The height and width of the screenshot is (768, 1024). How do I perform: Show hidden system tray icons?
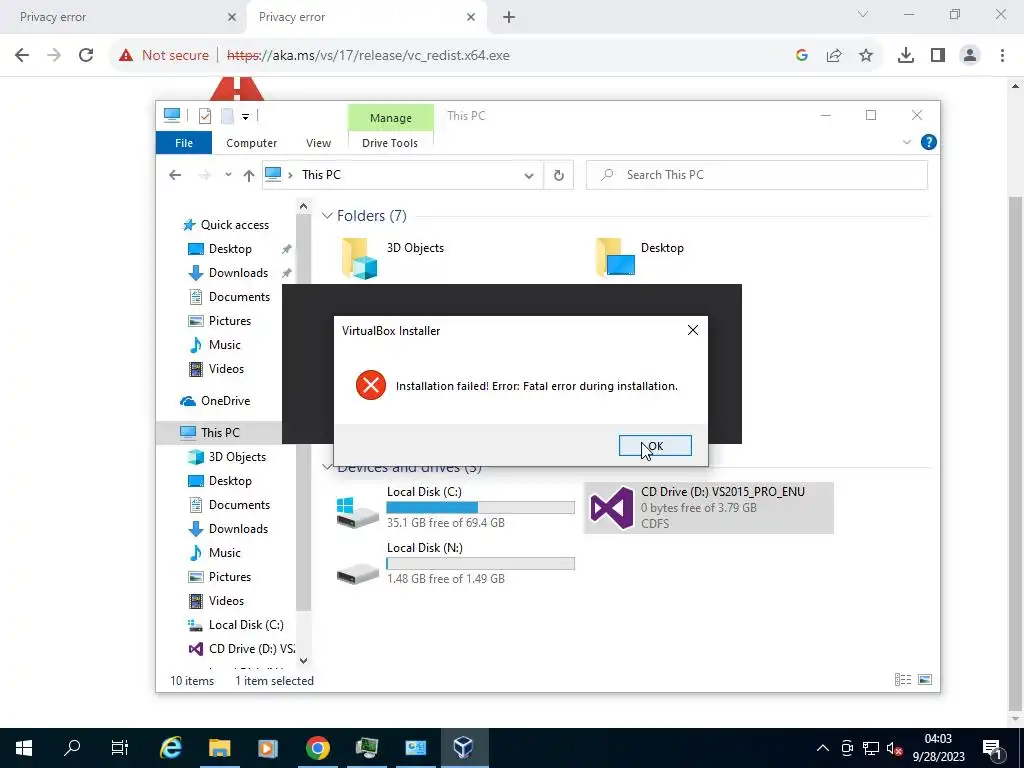point(822,748)
